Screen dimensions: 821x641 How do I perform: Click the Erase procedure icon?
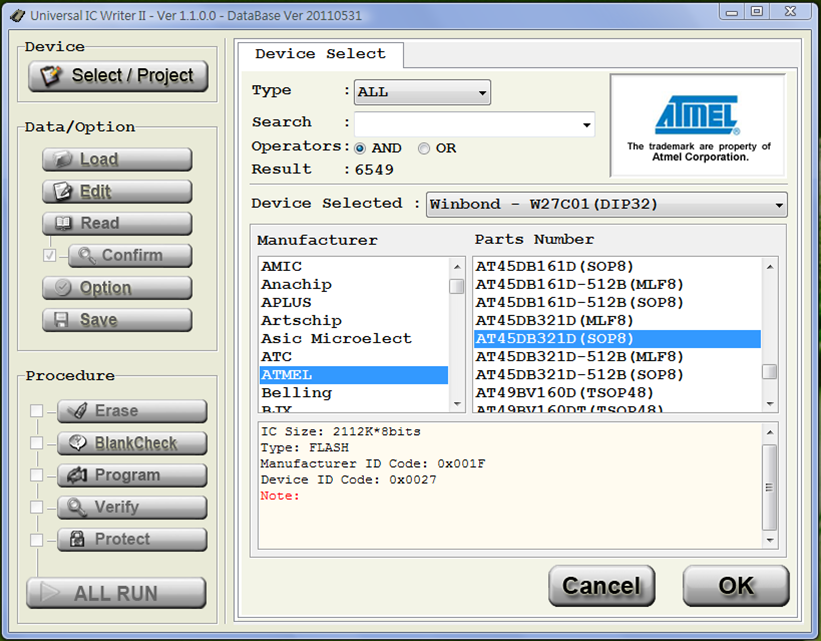coord(77,411)
